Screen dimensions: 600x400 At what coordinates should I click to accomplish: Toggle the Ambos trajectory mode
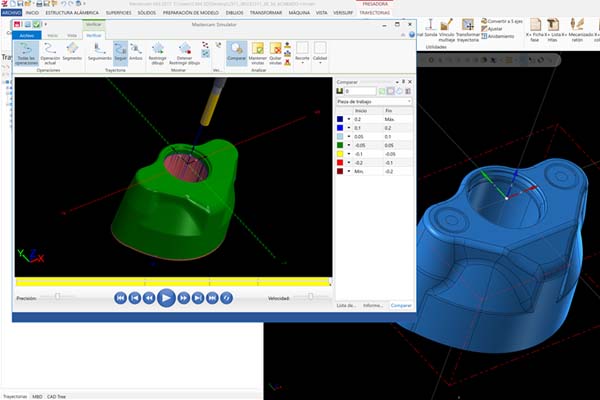[x=136, y=51]
